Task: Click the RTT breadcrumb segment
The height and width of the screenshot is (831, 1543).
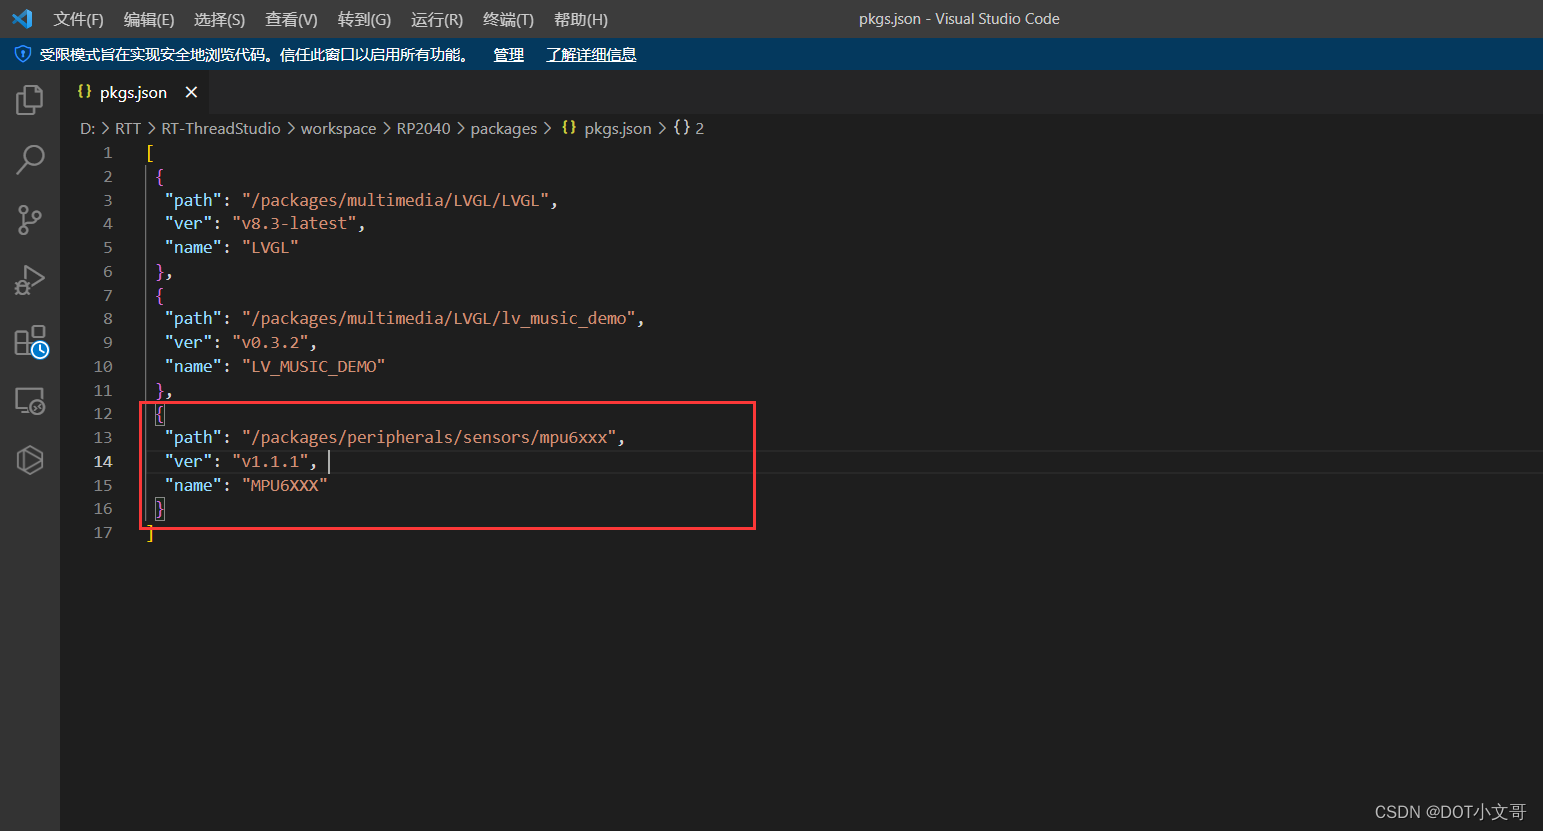Action: pyautogui.click(x=128, y=128)
